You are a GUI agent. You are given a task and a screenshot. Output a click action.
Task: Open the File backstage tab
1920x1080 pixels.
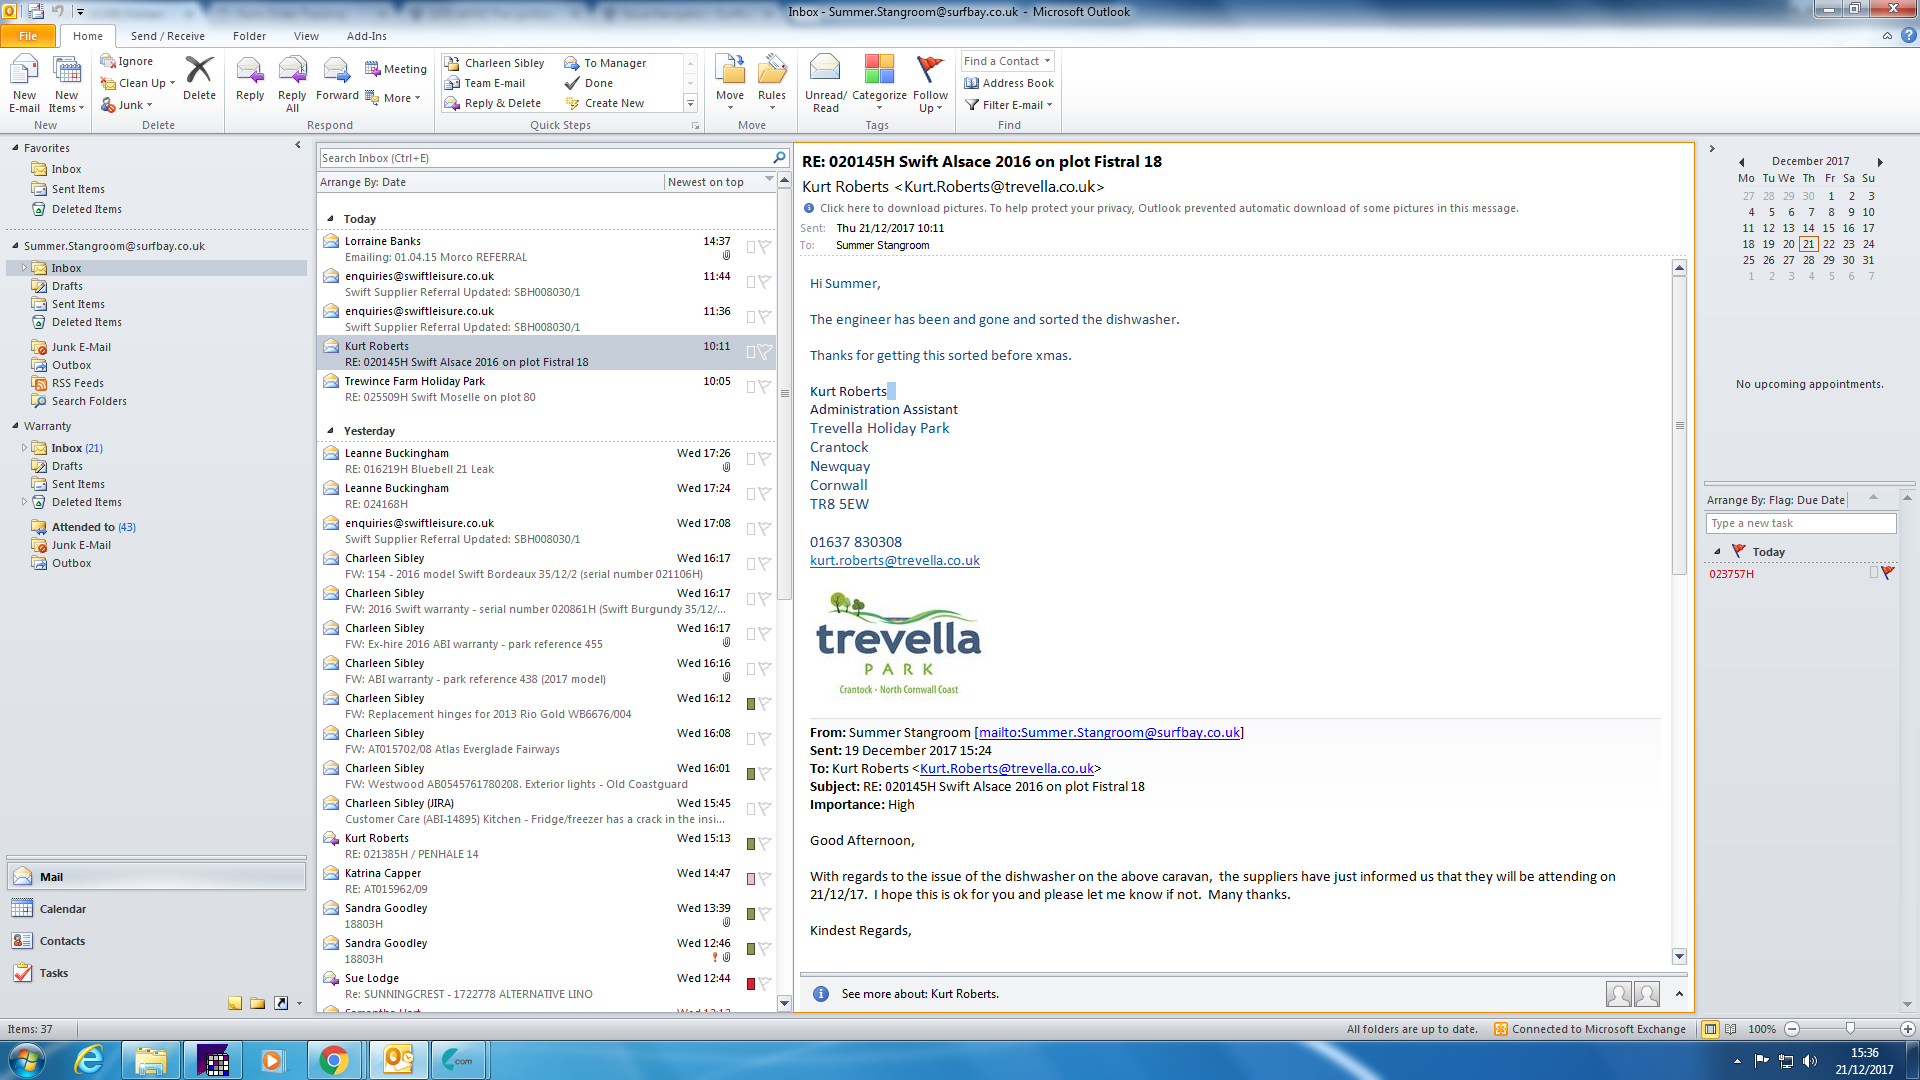[x=28, y=36]
